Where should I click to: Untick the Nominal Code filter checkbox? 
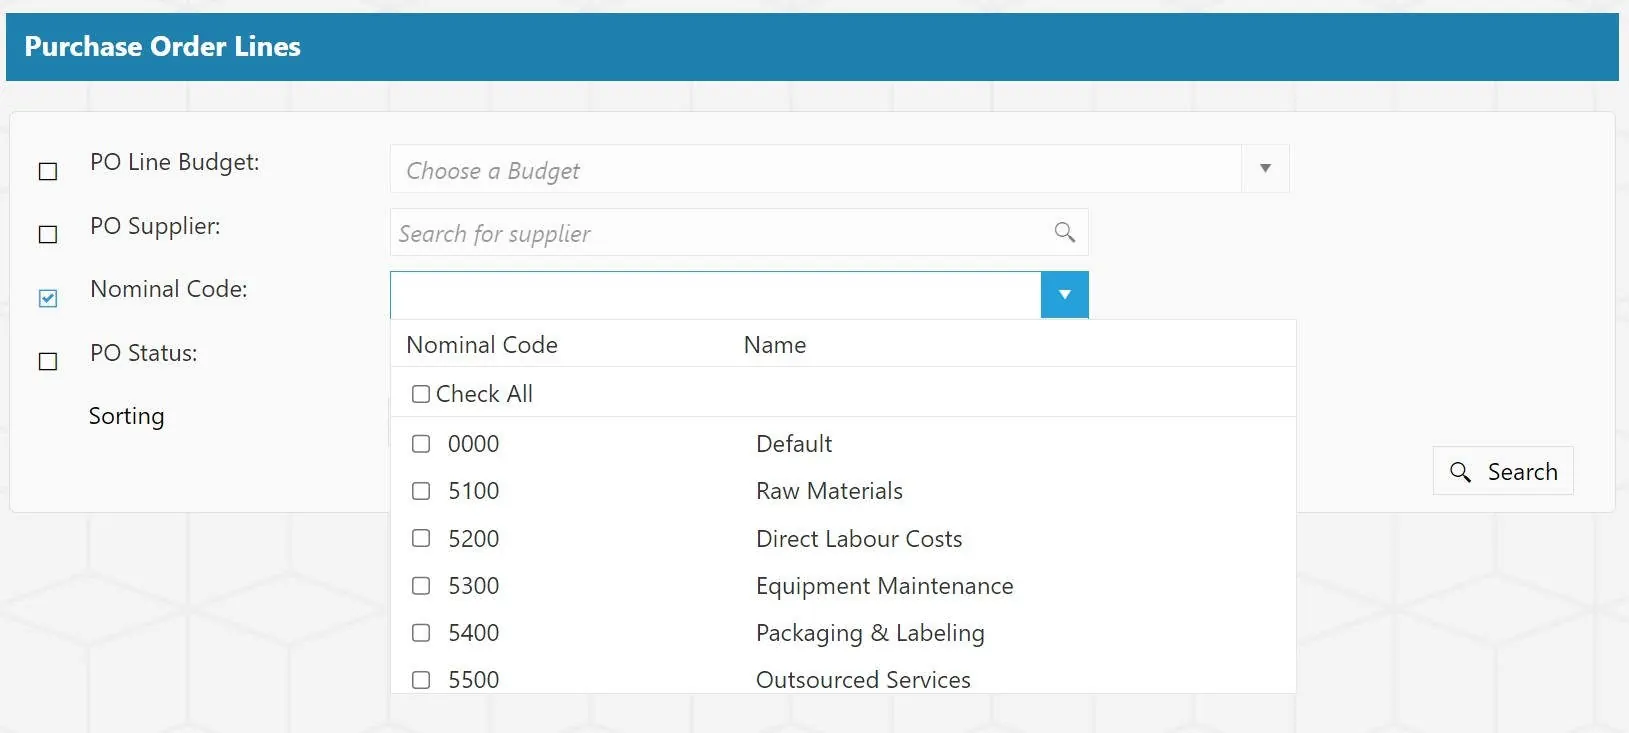(x=48, y=298)
